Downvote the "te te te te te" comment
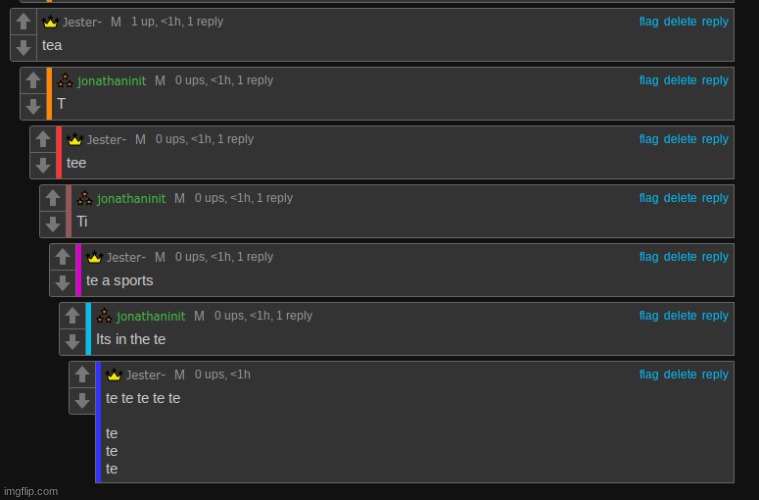The height and width of the screenshot is (500, 759). tap(82, 400)
